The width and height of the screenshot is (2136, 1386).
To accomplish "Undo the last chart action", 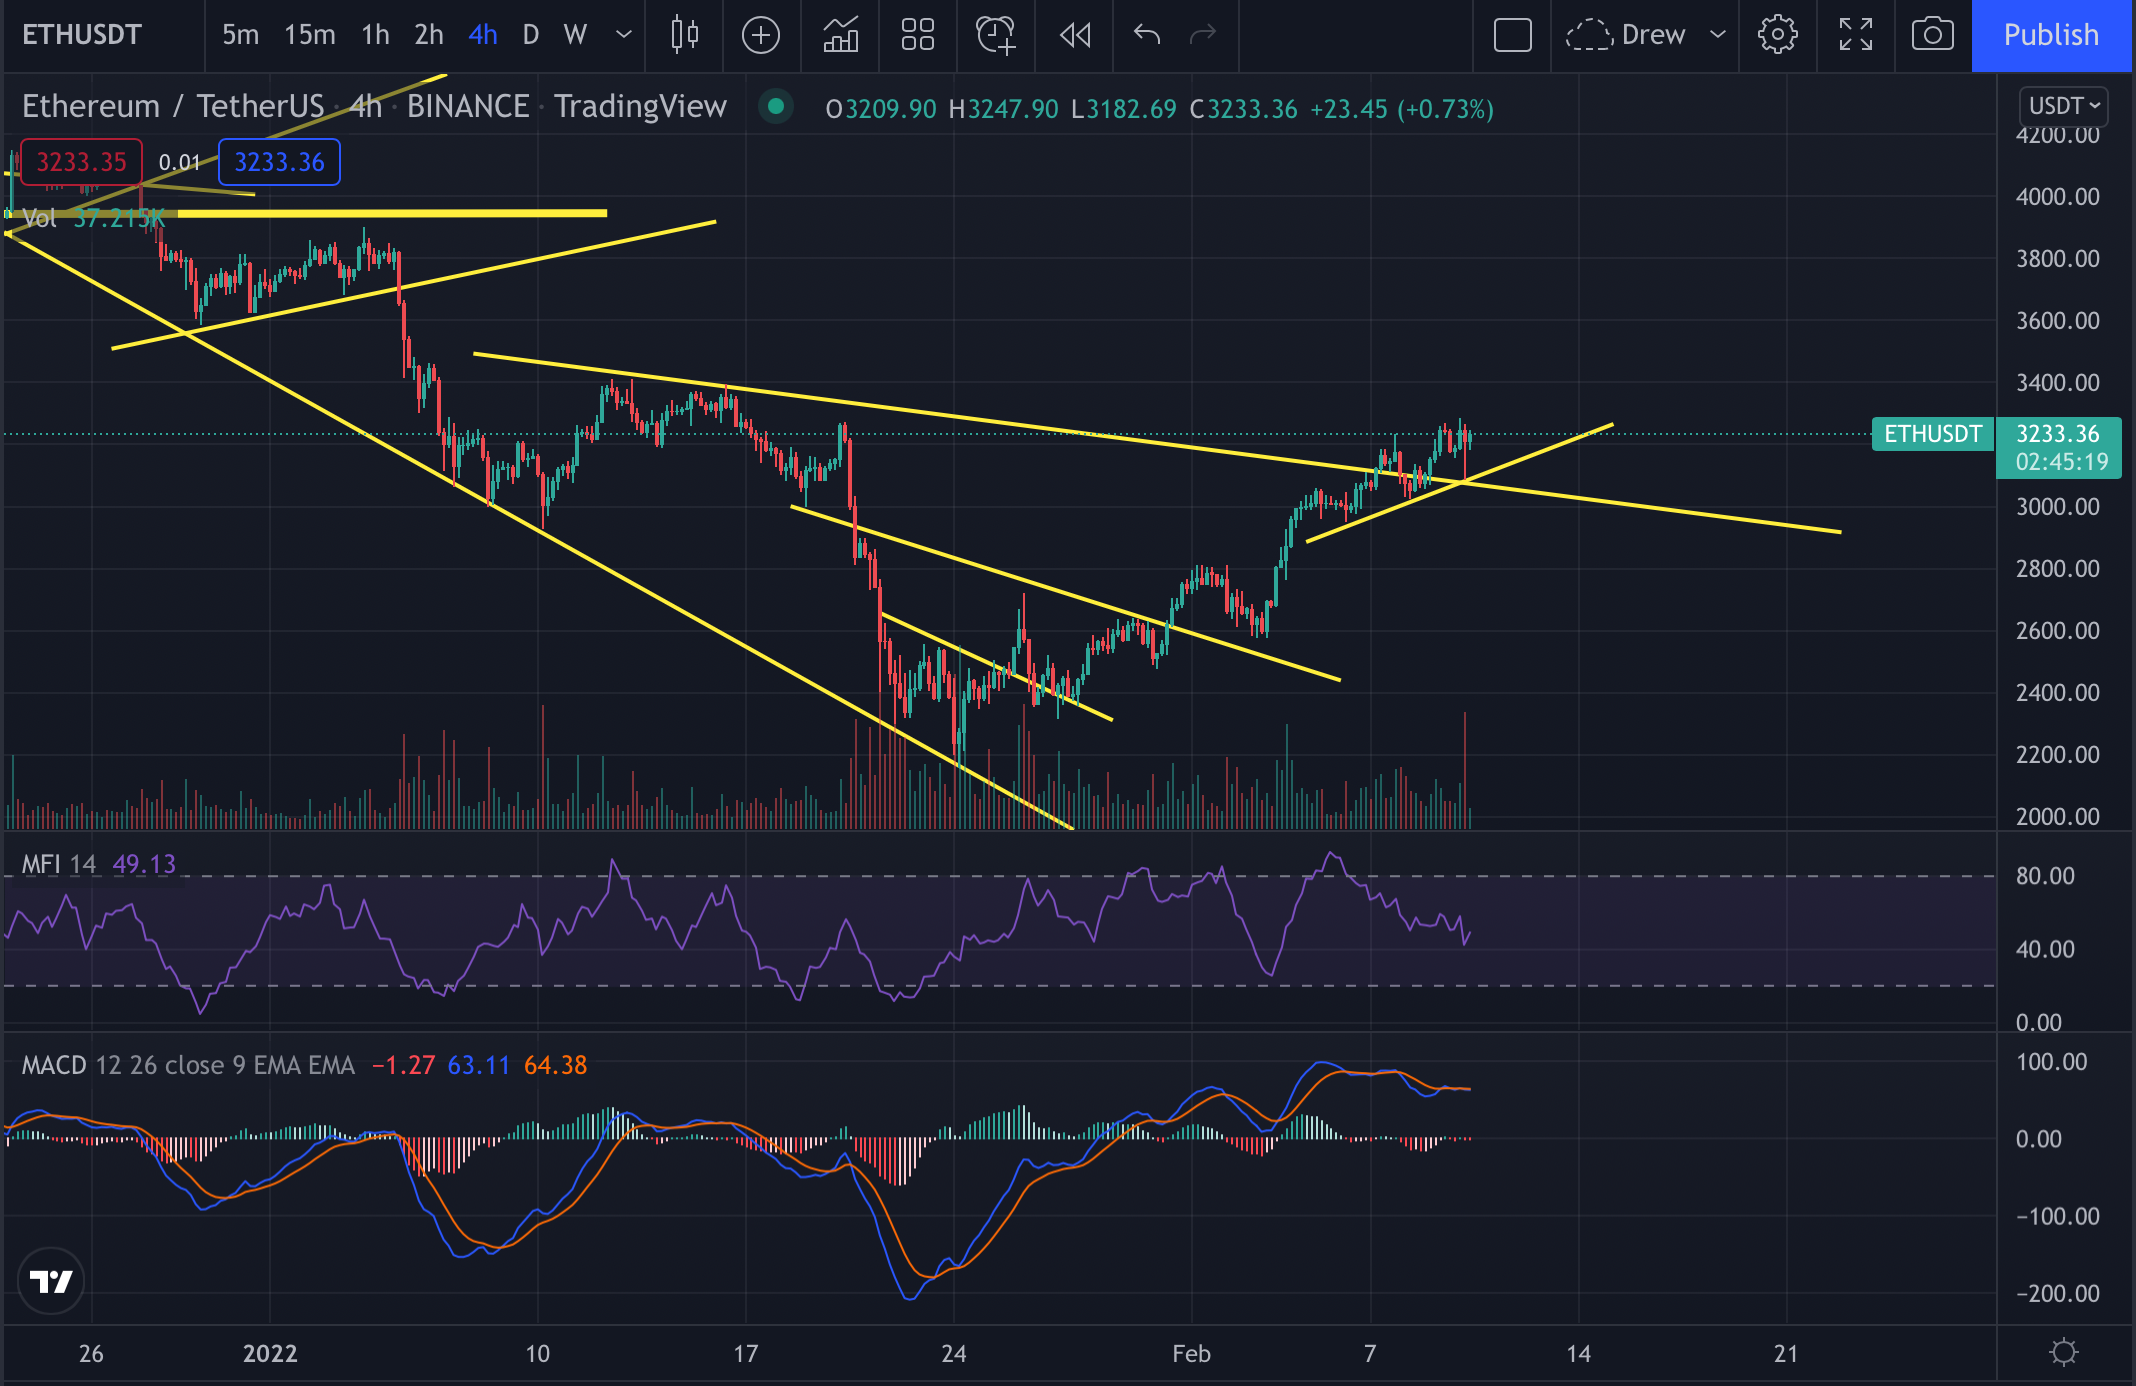I will [1147, 35].
